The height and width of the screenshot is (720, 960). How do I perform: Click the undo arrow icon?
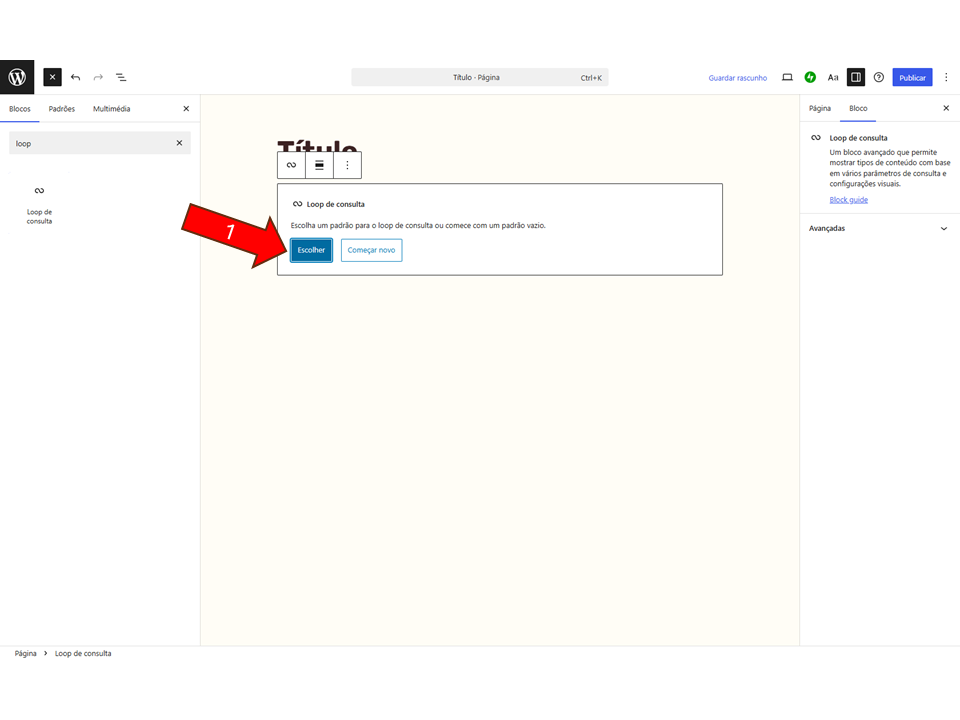75,77
